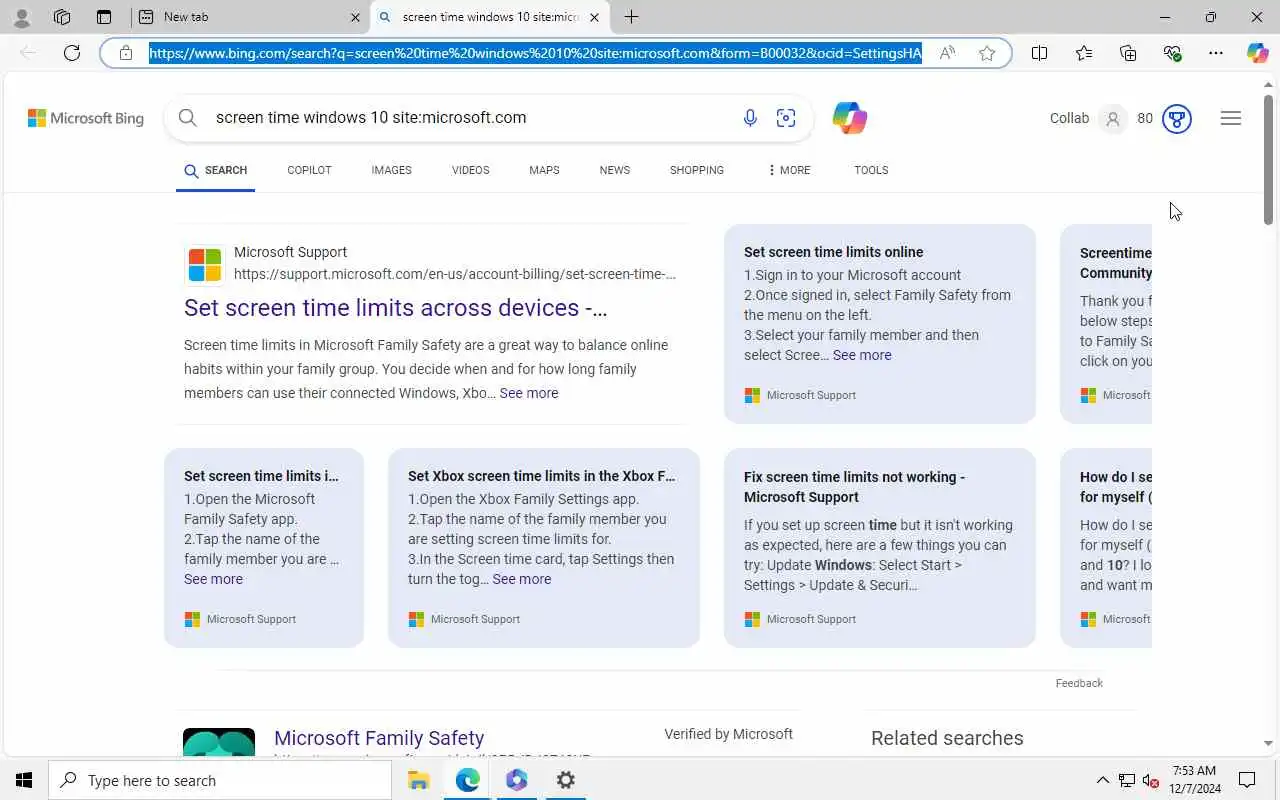1280x800 pixels.
Task: Click the Microsoft Support site logo thumbnail
Action: [x=205, y=265]
